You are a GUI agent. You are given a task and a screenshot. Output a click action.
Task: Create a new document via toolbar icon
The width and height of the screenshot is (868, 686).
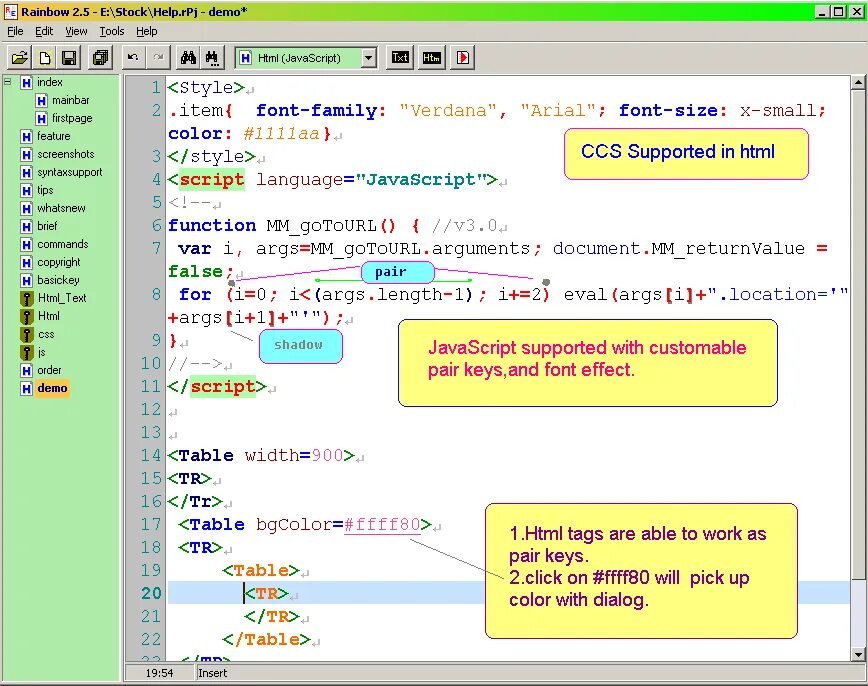(x=45, y=58)
